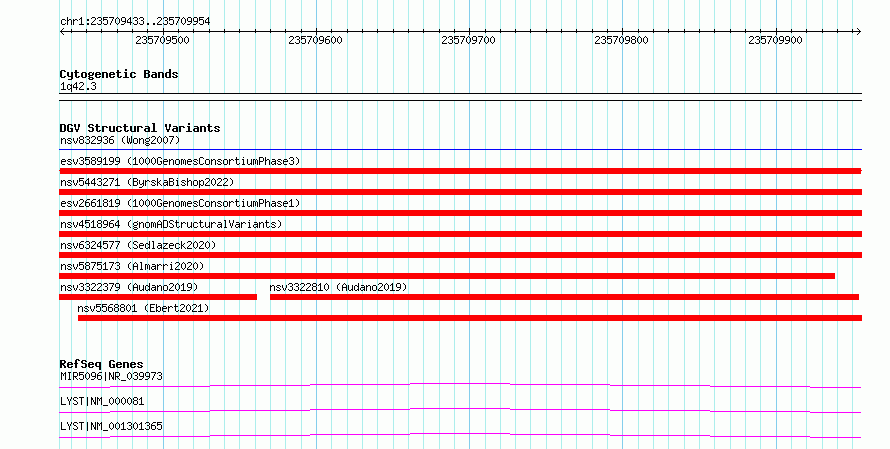The height and width of the screenshot is (449, 890).
Task: Open variant nsv3322810 (Audano2019) label
Action: pyautogui.click(x=338, y=287)
